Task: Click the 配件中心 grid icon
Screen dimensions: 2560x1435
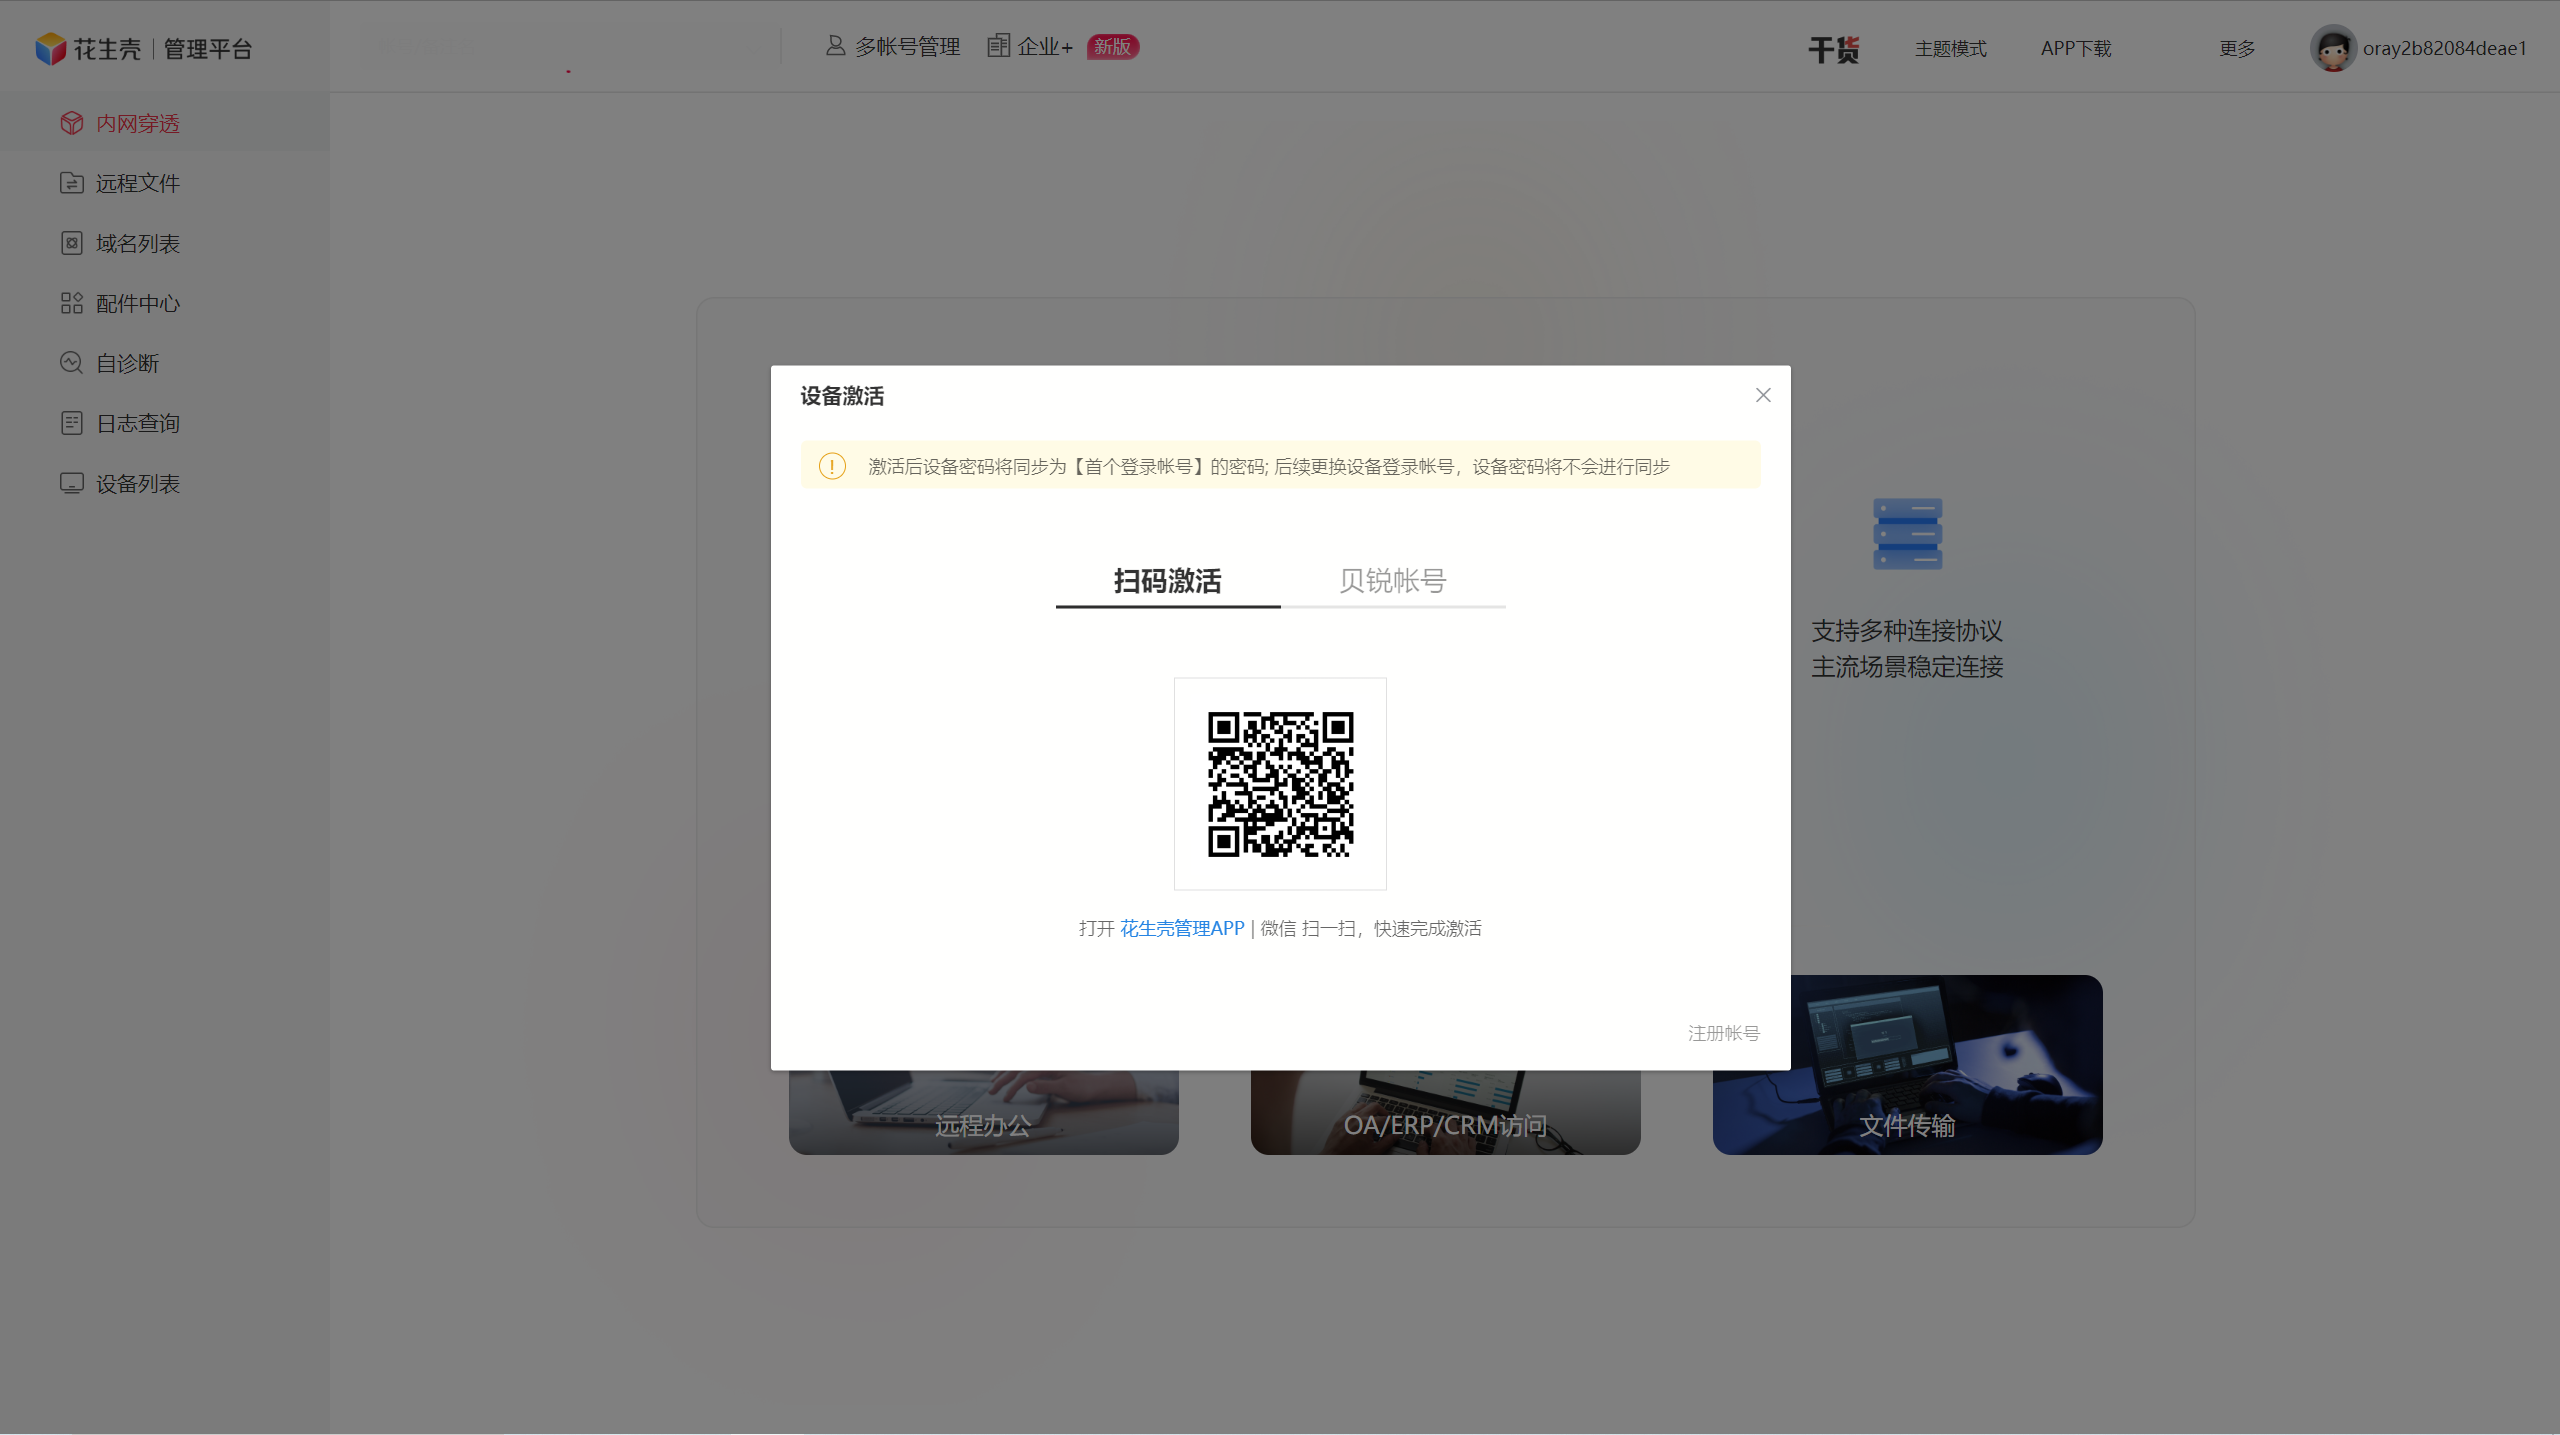Action: click(71, 303)
